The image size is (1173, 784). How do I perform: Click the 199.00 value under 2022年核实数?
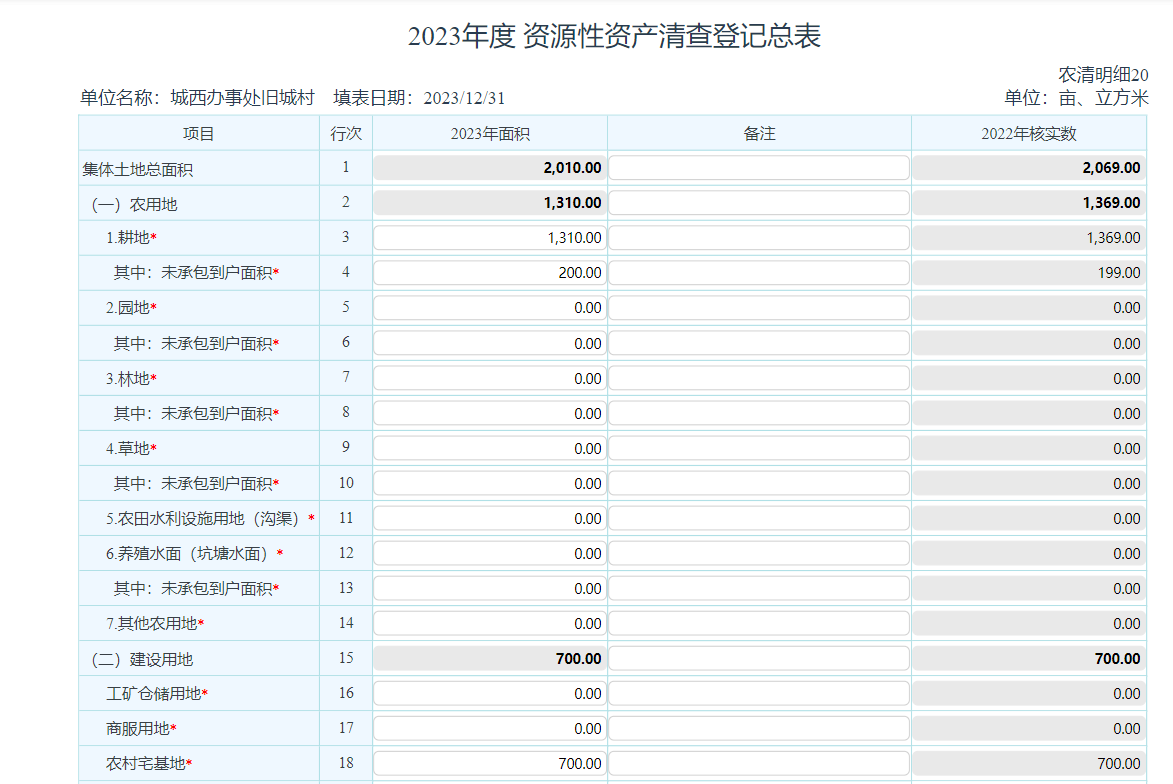coord(1029,273)
